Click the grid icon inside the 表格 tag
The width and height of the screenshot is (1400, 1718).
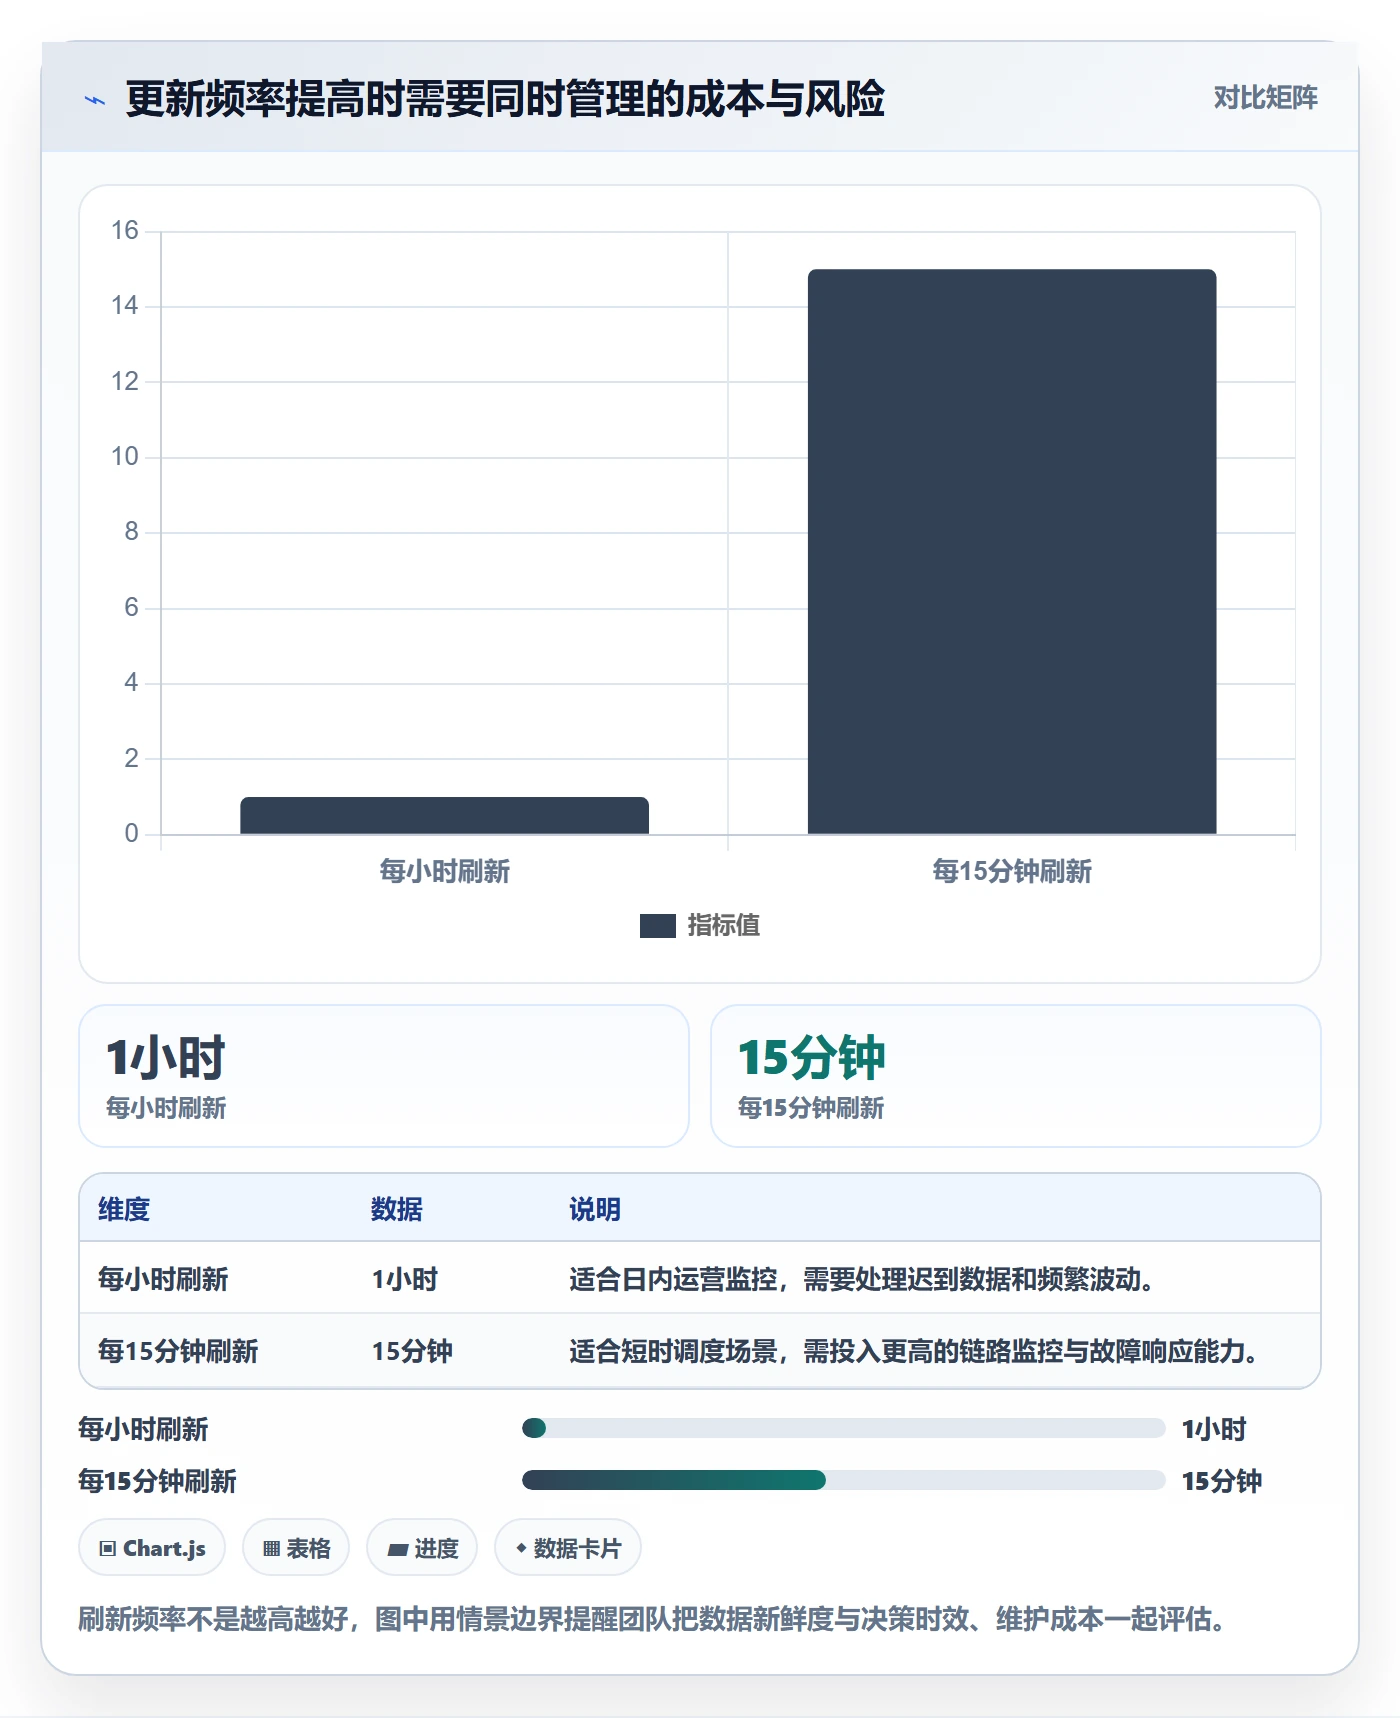pos(271,1549)
